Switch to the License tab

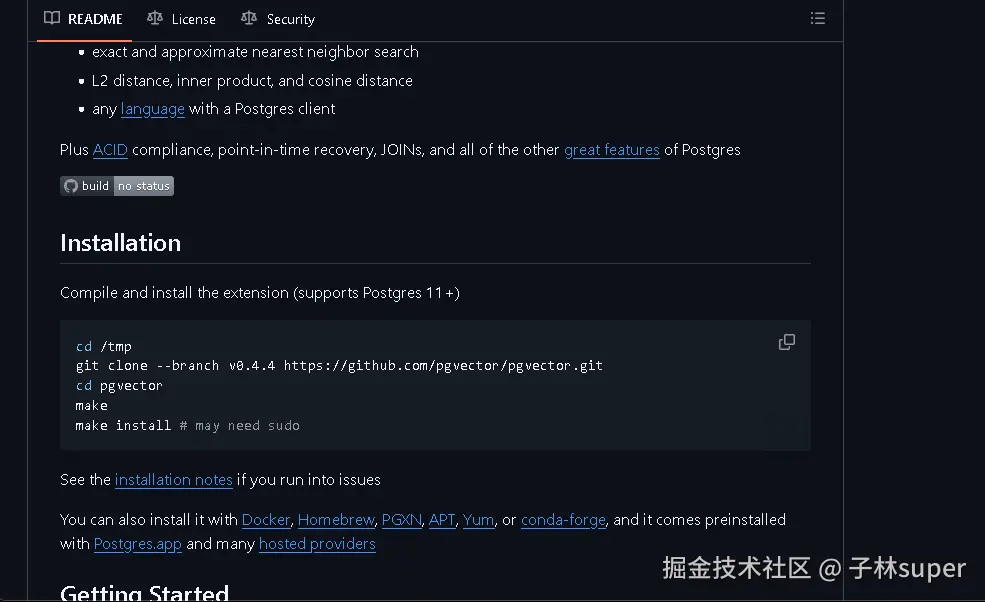tap(192, 18)
